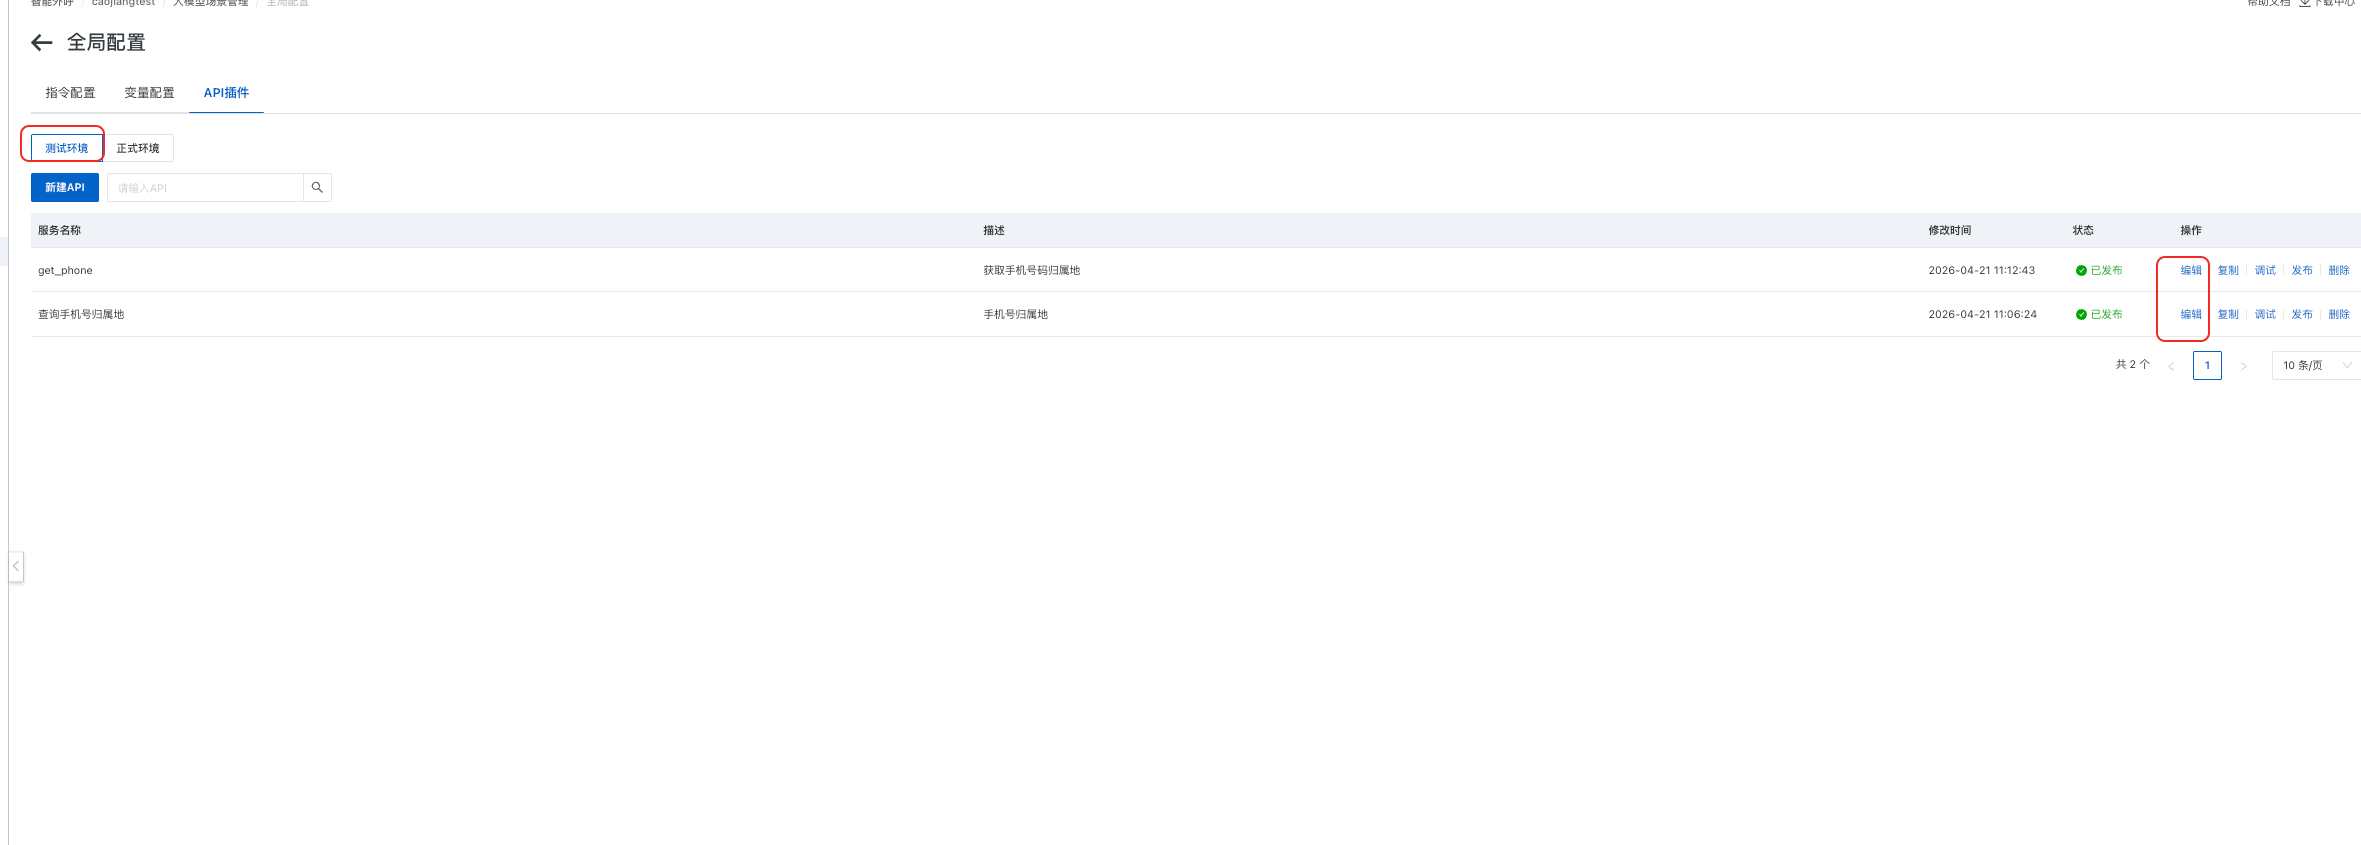This screenshot has height=845, width=2361.
Task: Focus the 请输入API search field
Action: [x=205, y=187]
